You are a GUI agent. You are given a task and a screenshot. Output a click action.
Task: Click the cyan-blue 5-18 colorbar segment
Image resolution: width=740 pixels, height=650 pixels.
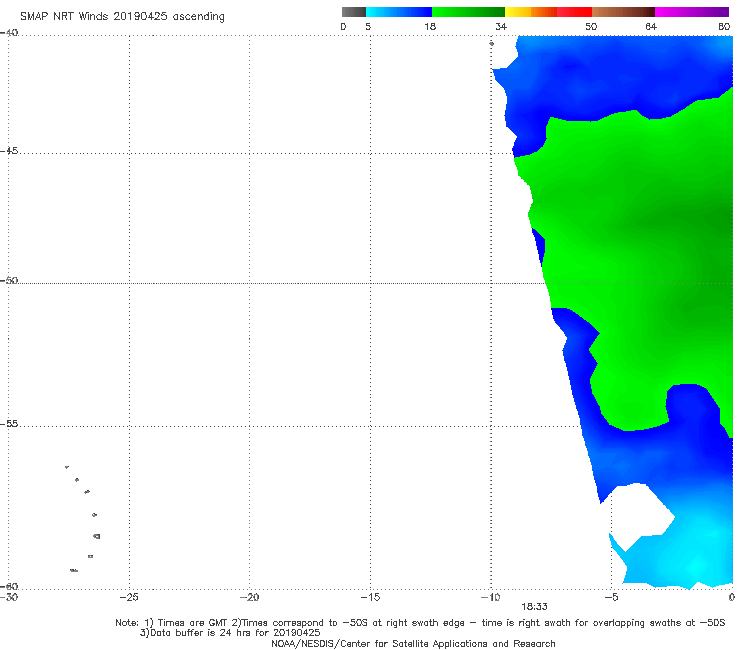coord(399,12)
